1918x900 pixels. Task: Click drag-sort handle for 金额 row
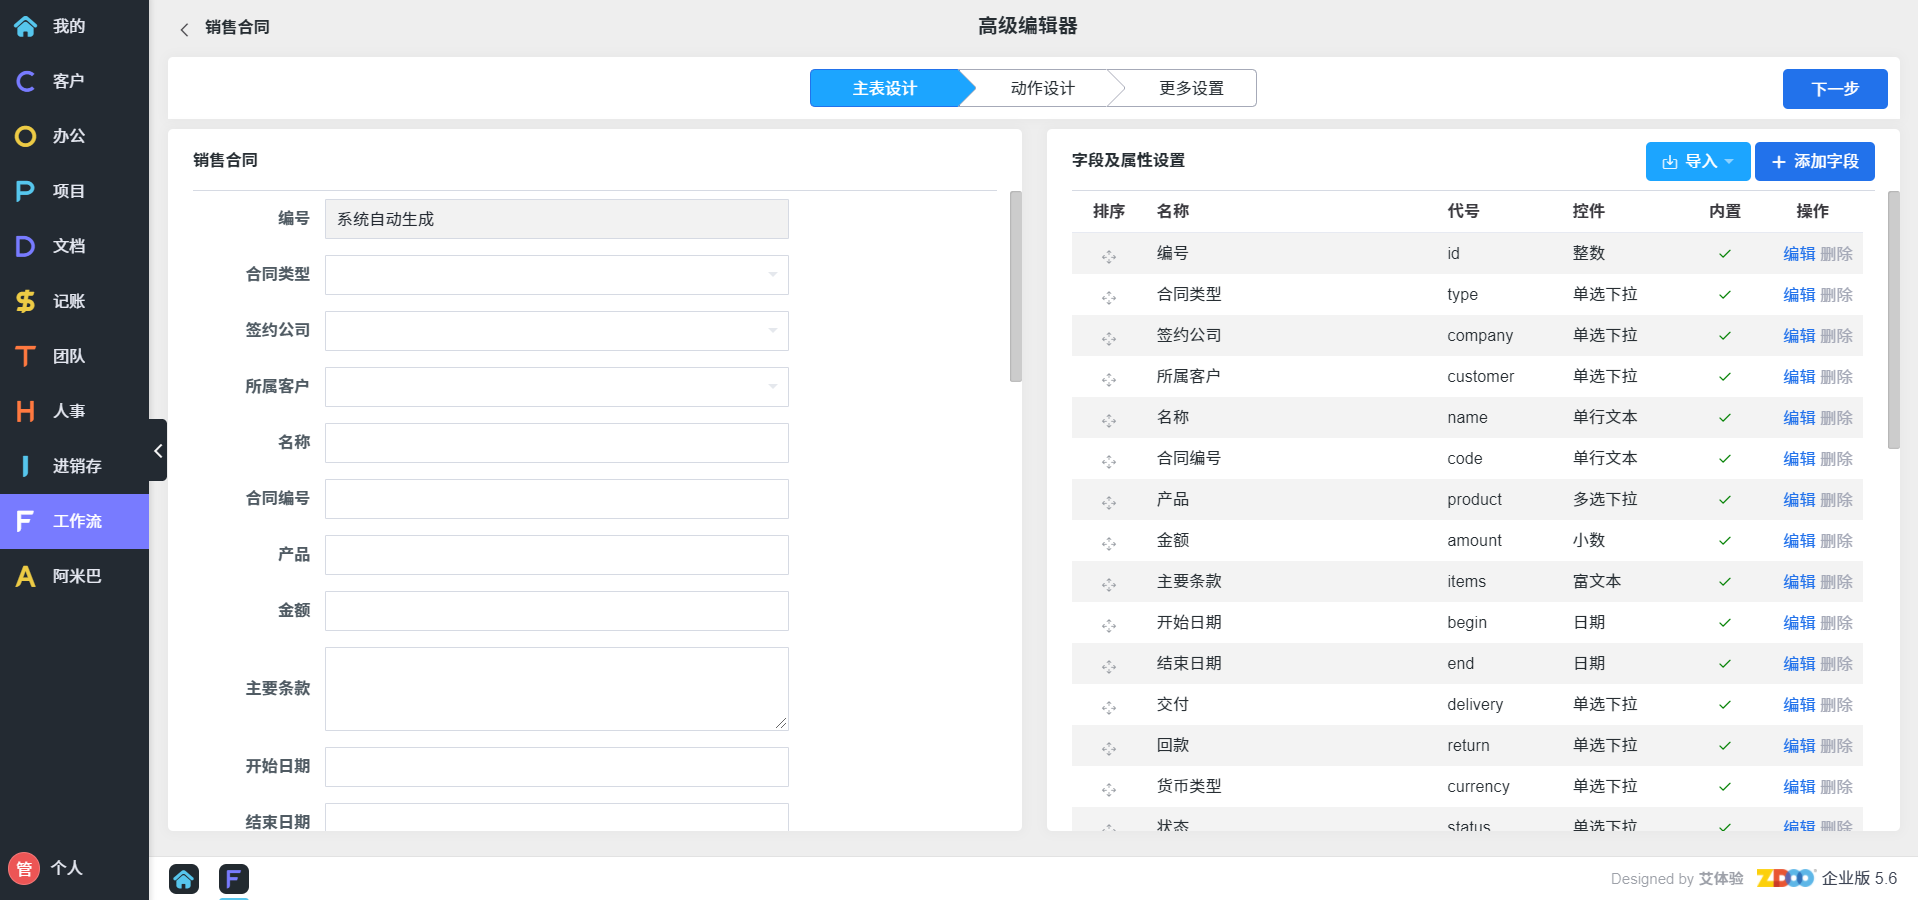tap(1108, 543)
